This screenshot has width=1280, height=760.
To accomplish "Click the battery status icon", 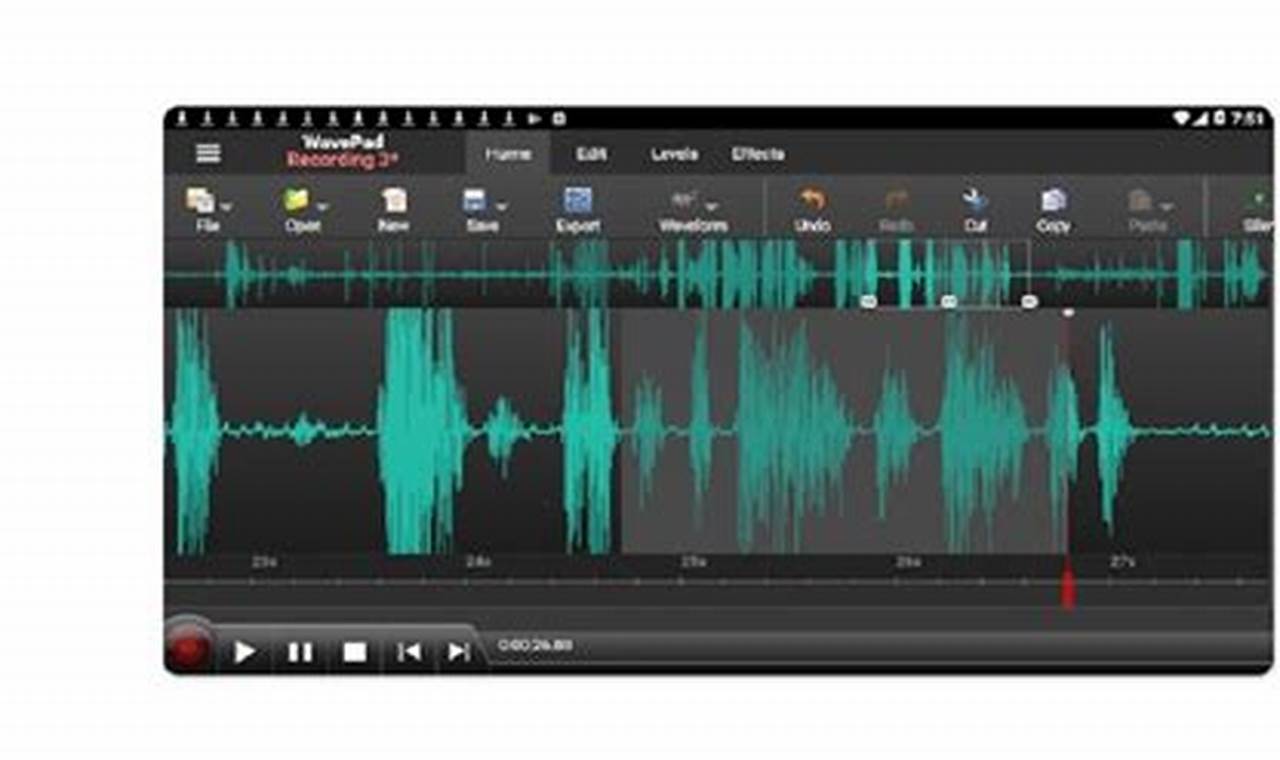I will [1219, 118].
